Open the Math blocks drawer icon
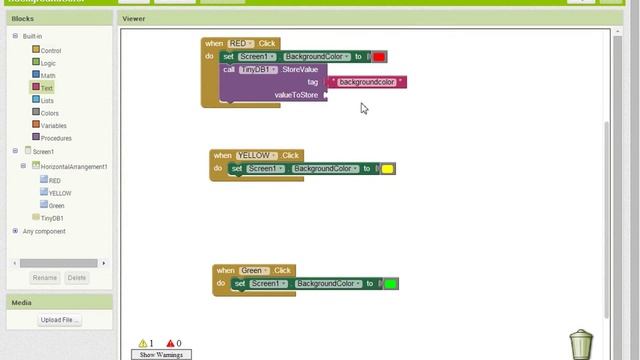640x360 pixels. [x=36, y=74]
